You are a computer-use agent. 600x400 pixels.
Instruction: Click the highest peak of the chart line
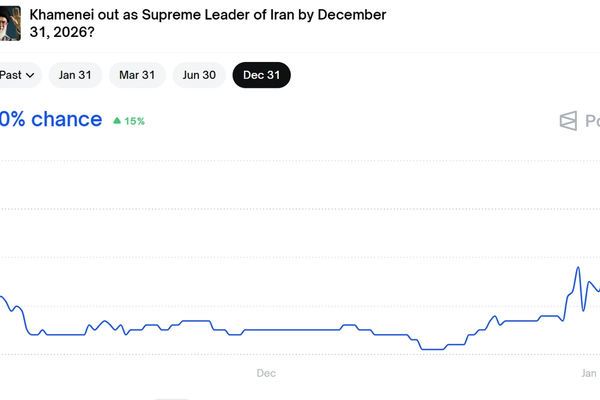[x=578, y=268]
